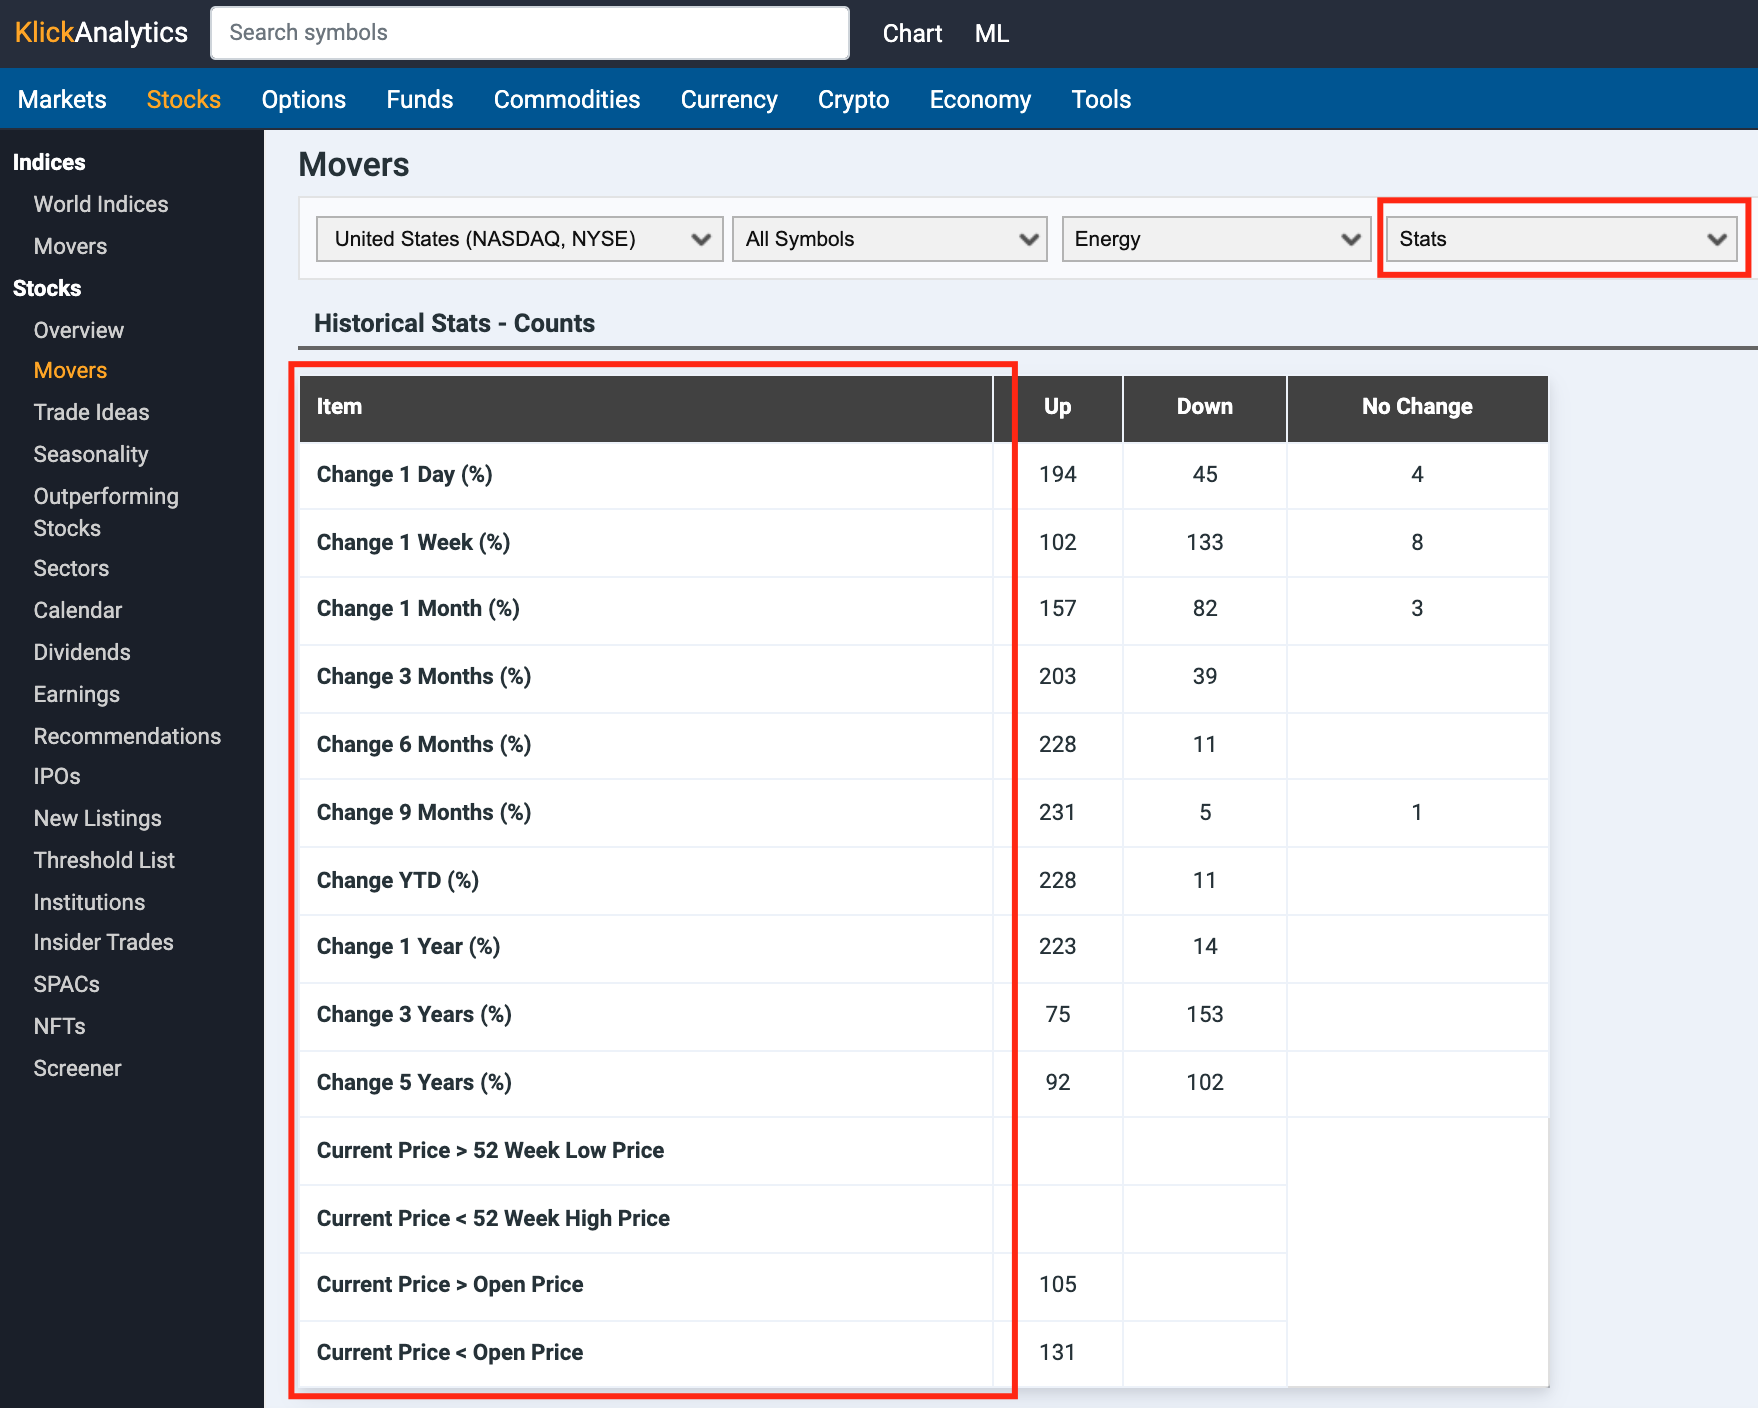This screenshot has width=1758, height=1408.
Task: Open the Economy menu
Action: [x=980, y=99]
